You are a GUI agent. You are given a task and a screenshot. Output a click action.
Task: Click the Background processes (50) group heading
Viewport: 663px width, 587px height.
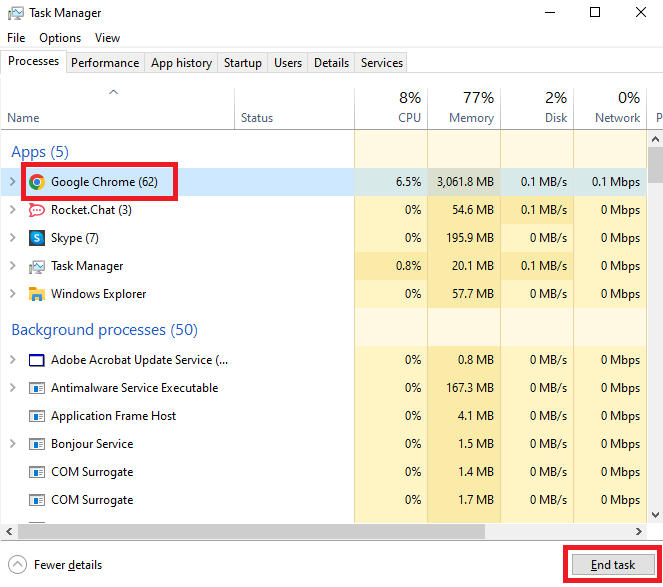(104, 330)
